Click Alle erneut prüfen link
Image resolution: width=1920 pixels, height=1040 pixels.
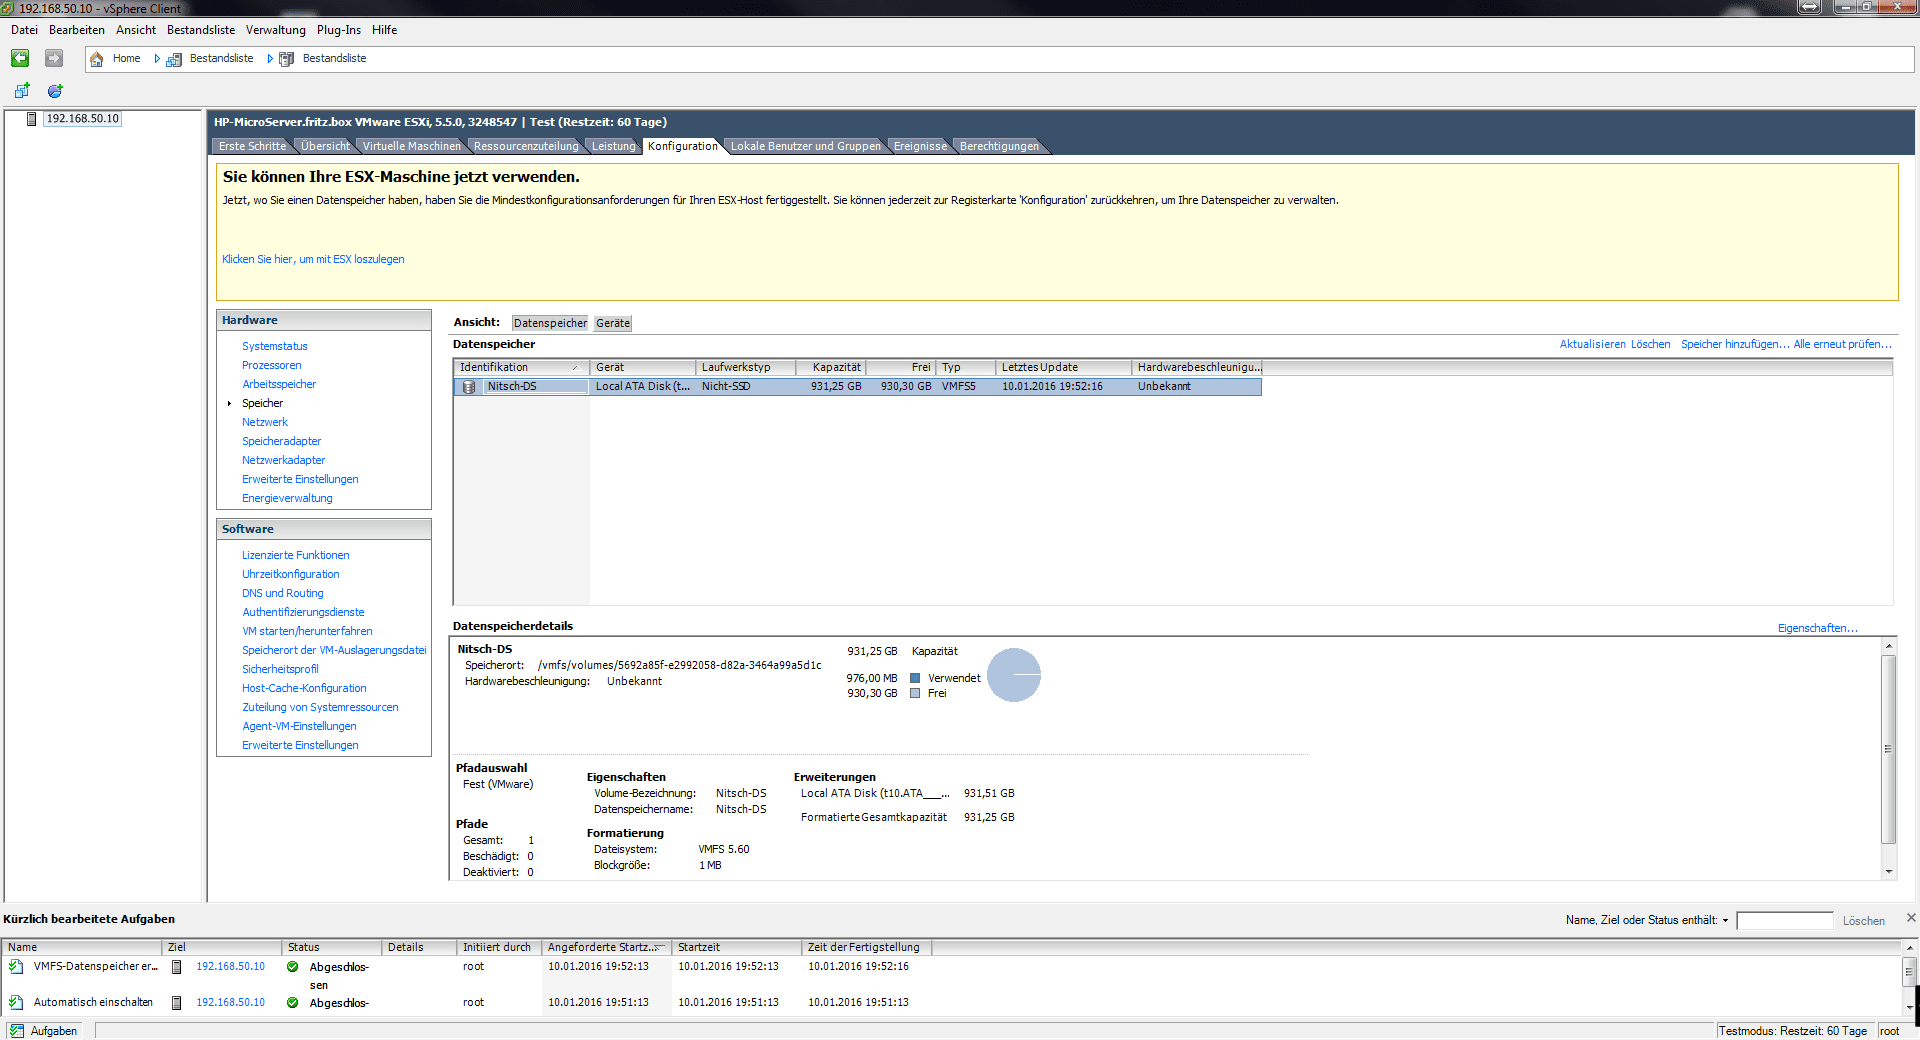point(1842,344)
